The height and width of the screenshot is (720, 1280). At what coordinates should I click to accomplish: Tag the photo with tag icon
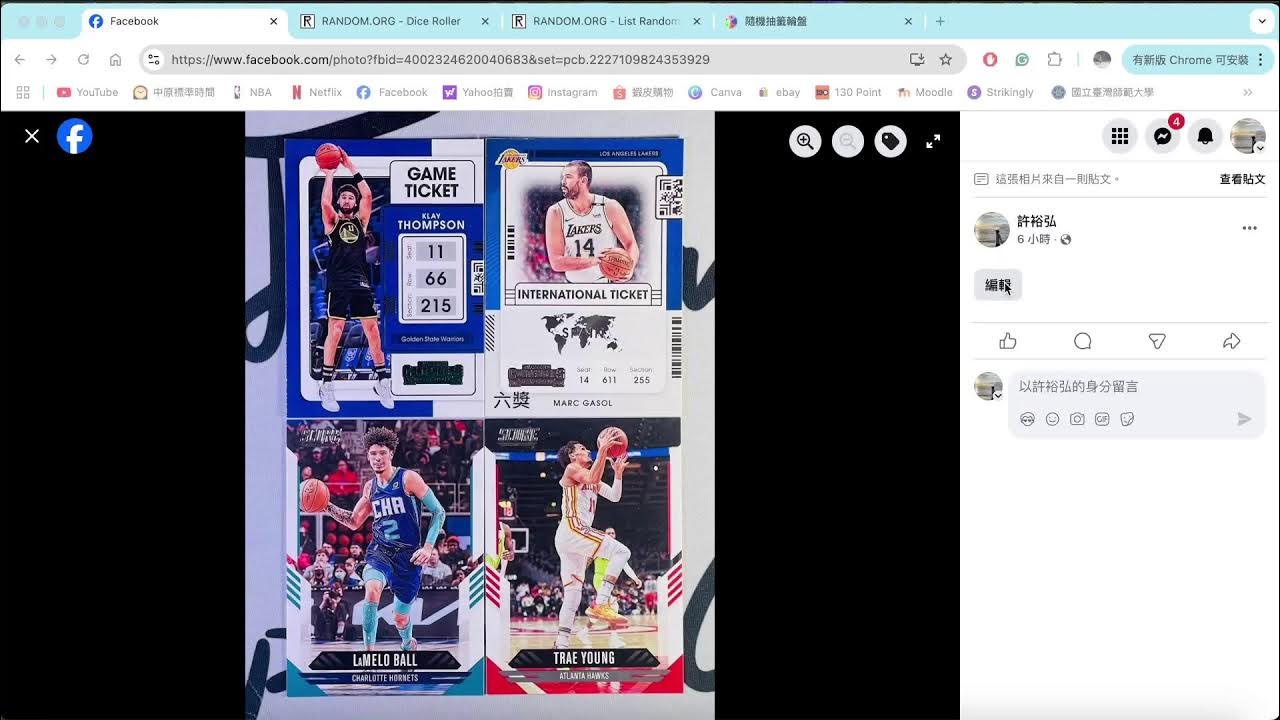pyautogui.click(x=890, y=142)
